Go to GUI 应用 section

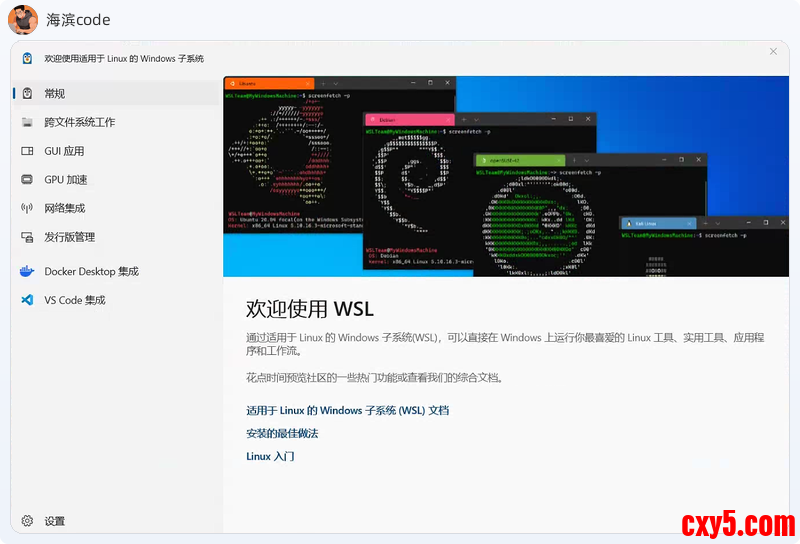(x=117, y=151)
